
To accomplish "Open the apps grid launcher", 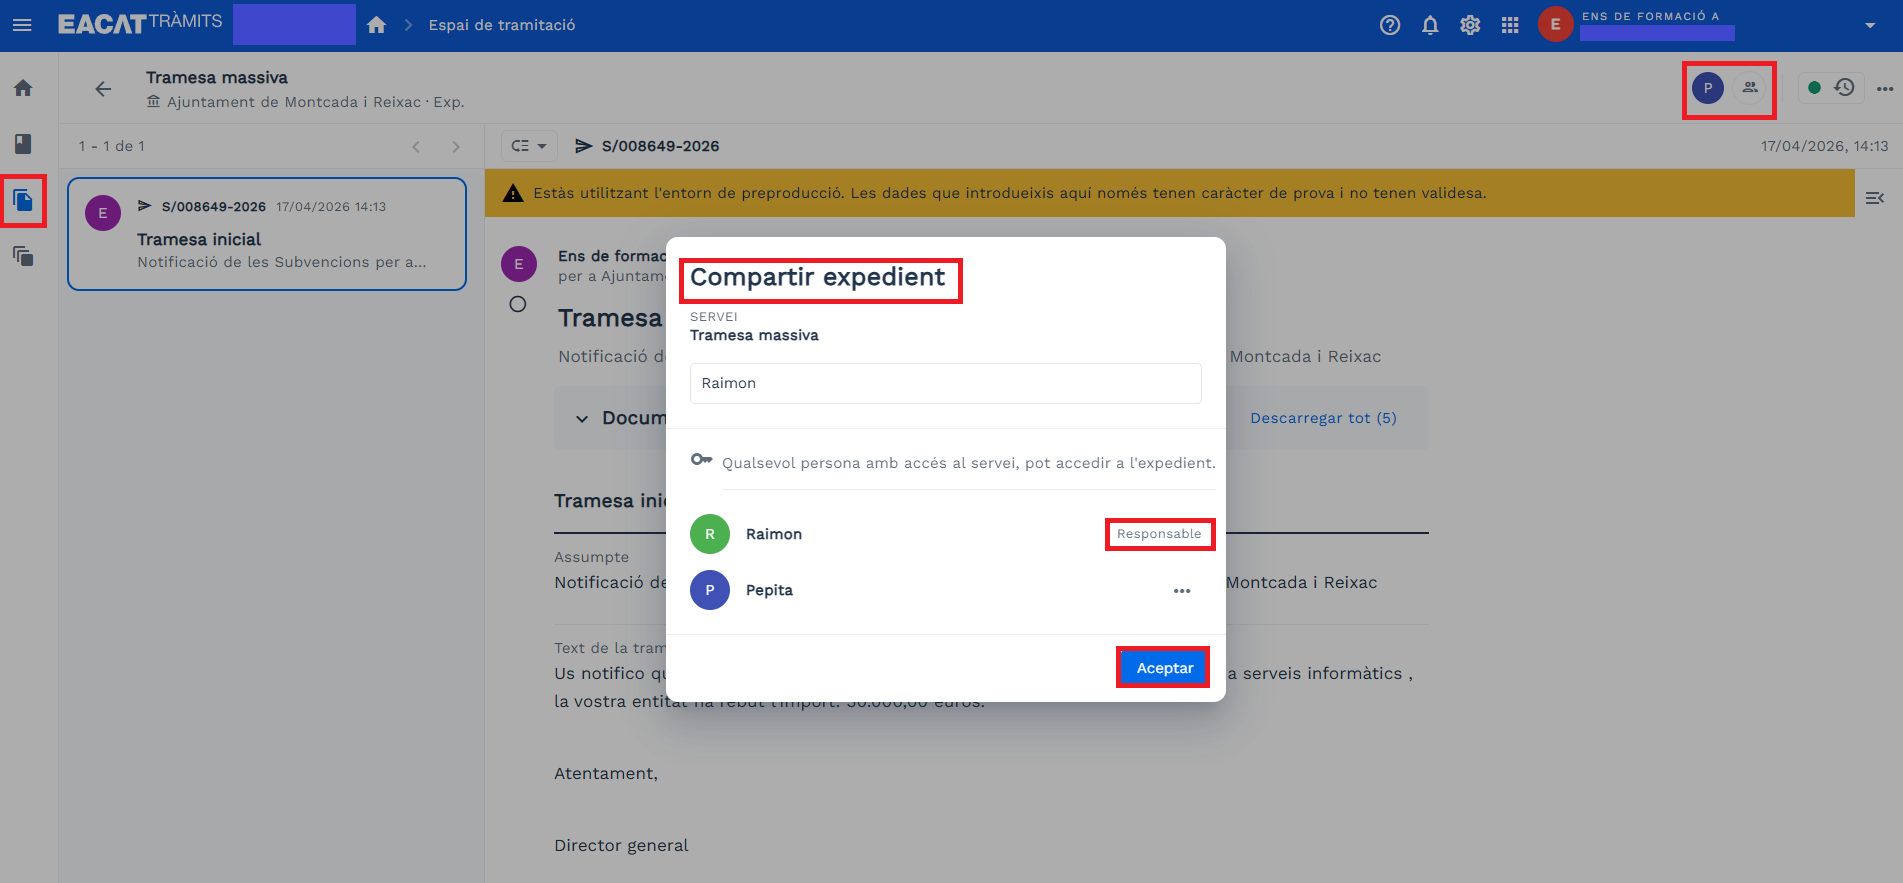I will (1510, 25).
